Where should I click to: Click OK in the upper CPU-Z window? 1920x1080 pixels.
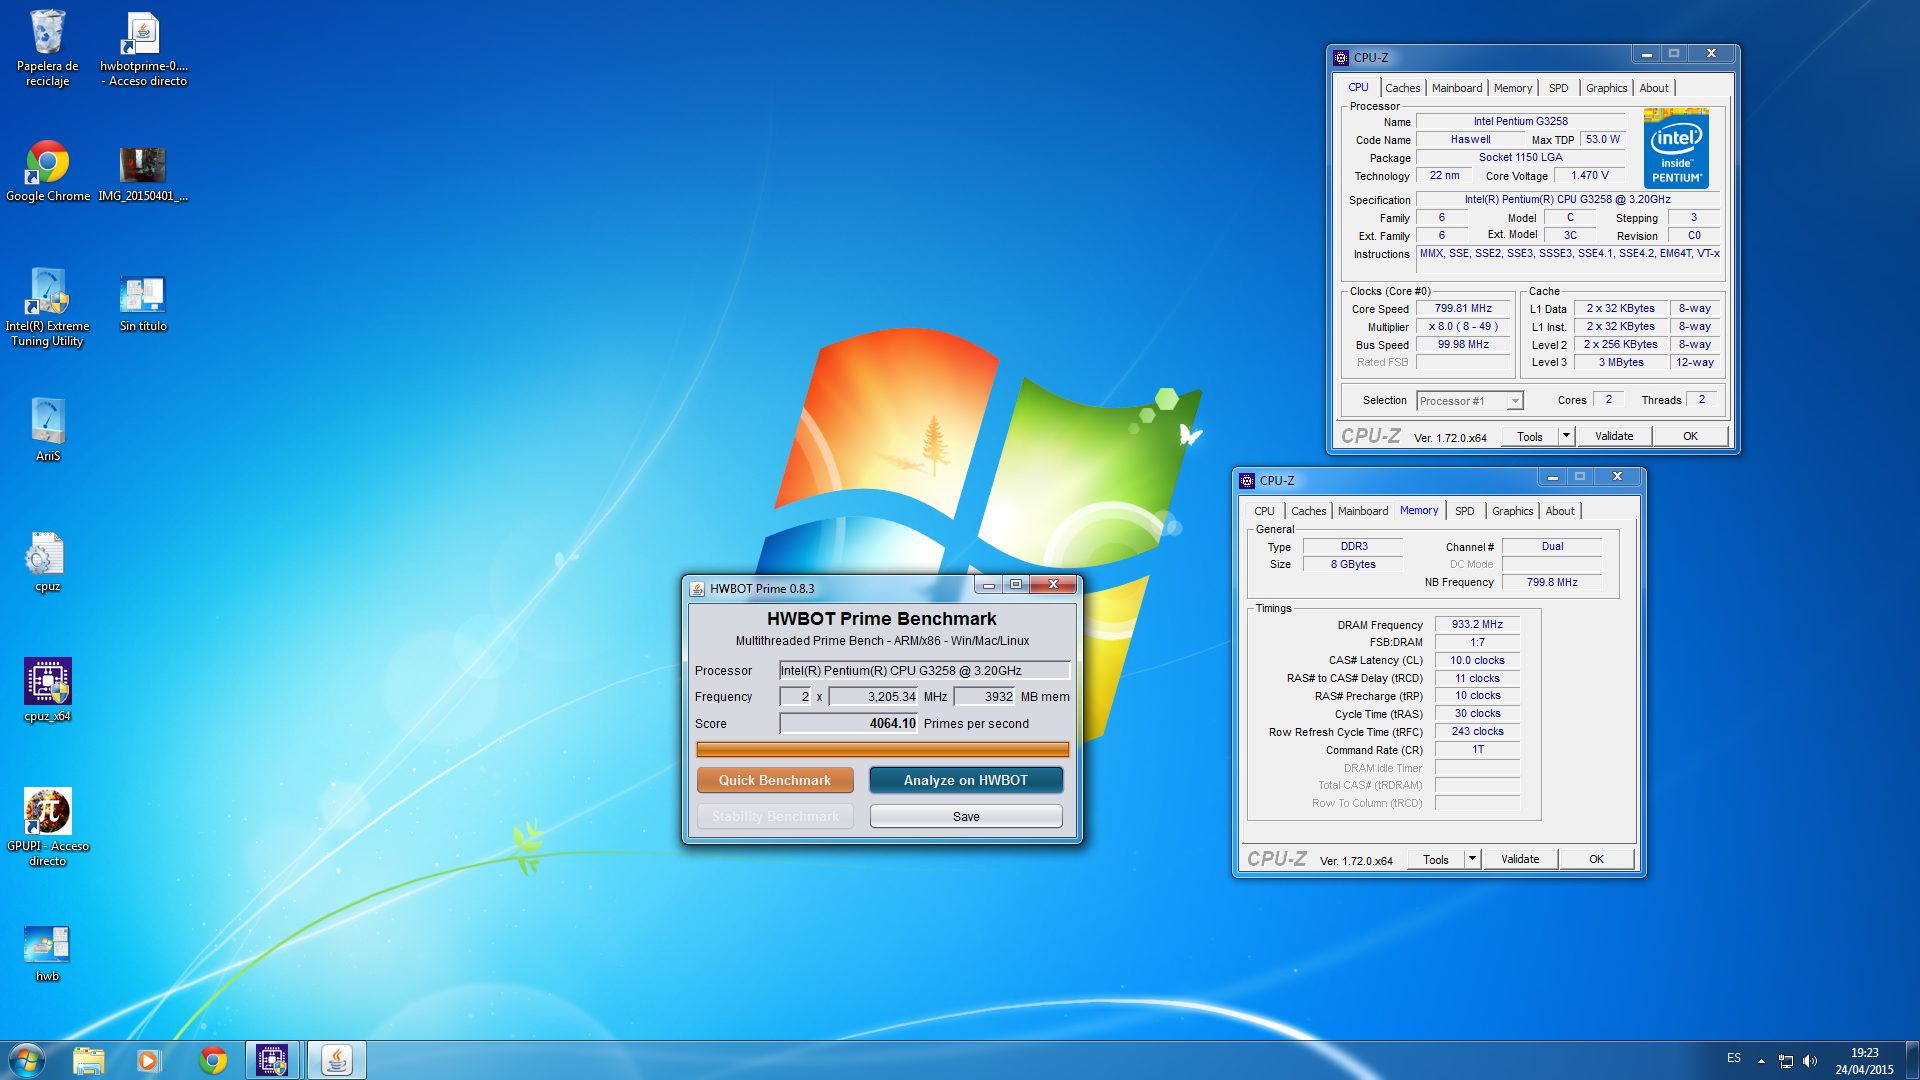tap(1690, 436)
